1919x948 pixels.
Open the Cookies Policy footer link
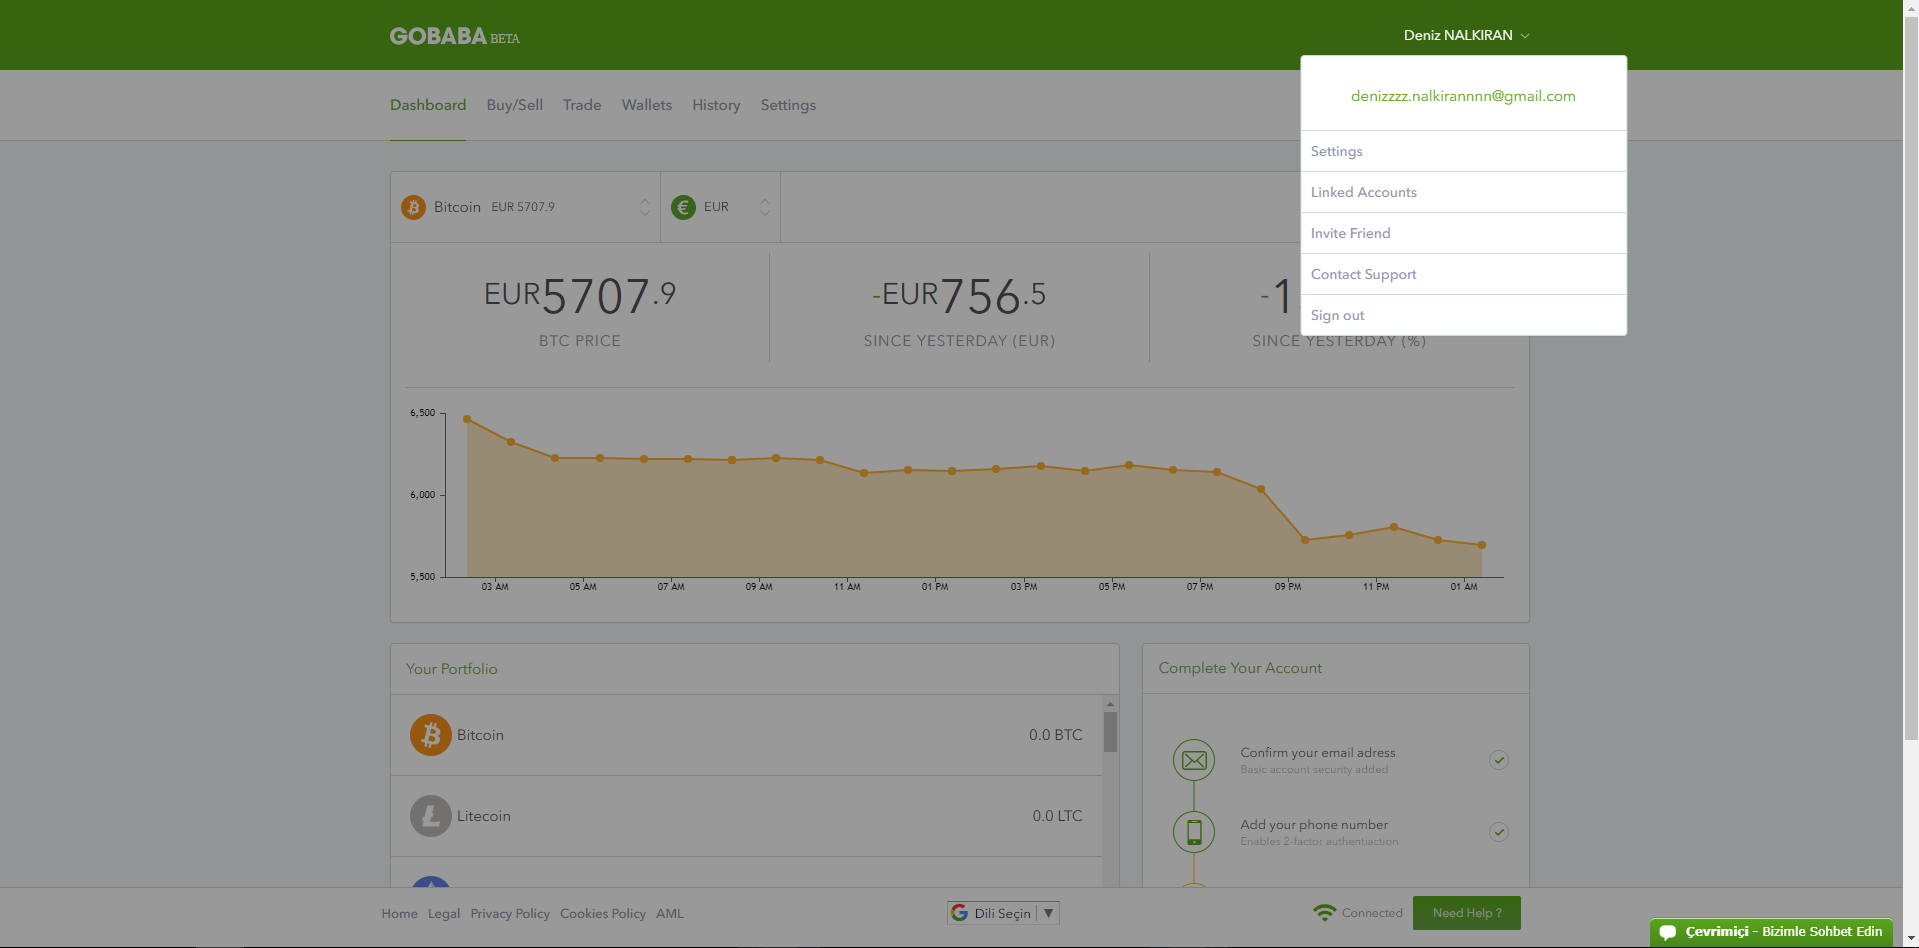[603, 914]
